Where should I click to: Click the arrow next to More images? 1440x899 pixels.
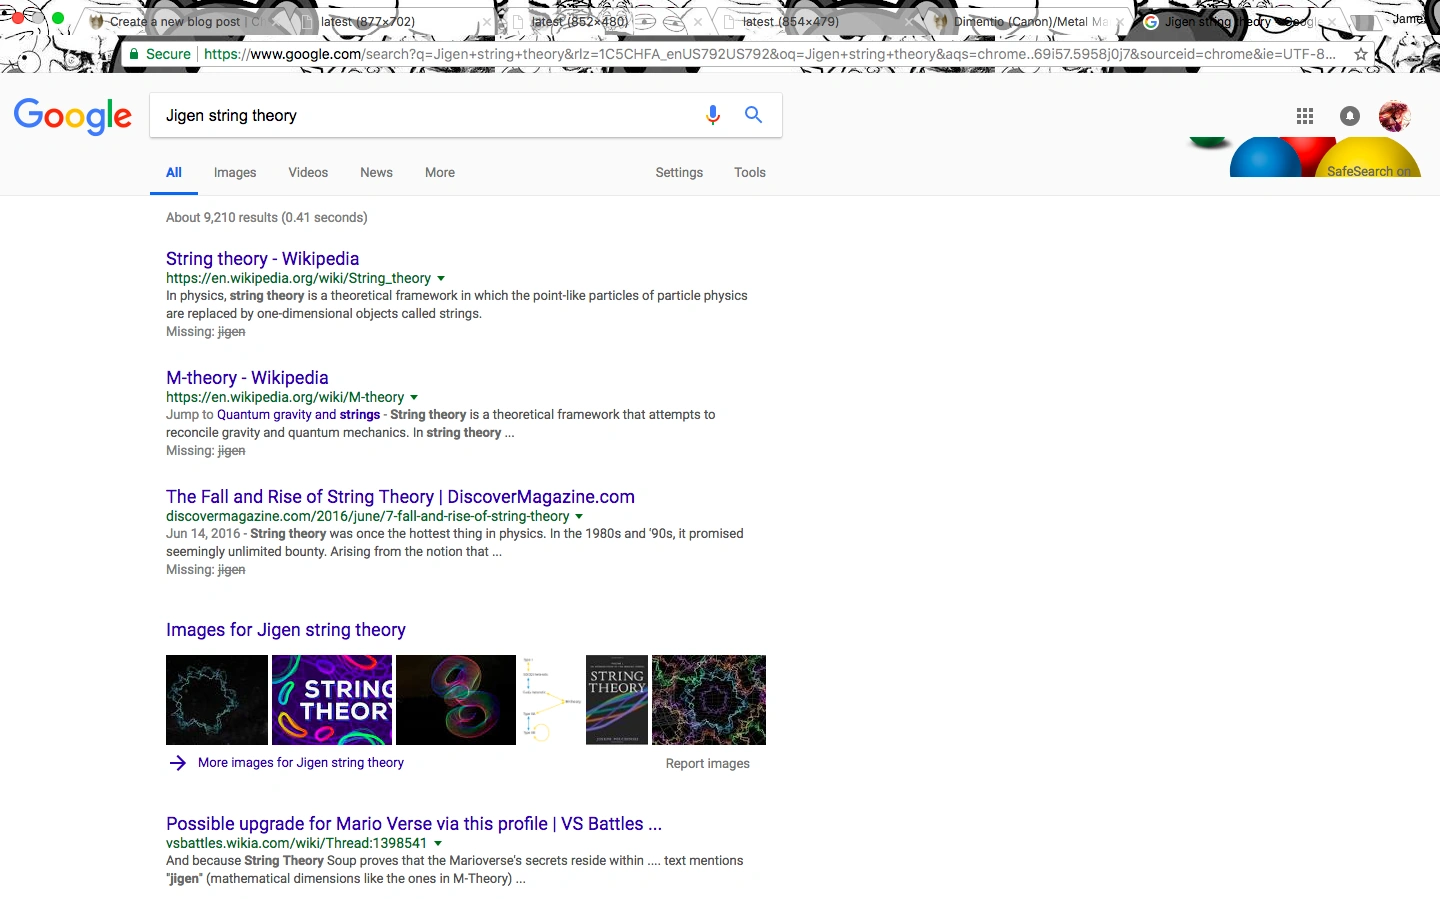[x=178, y=763]
